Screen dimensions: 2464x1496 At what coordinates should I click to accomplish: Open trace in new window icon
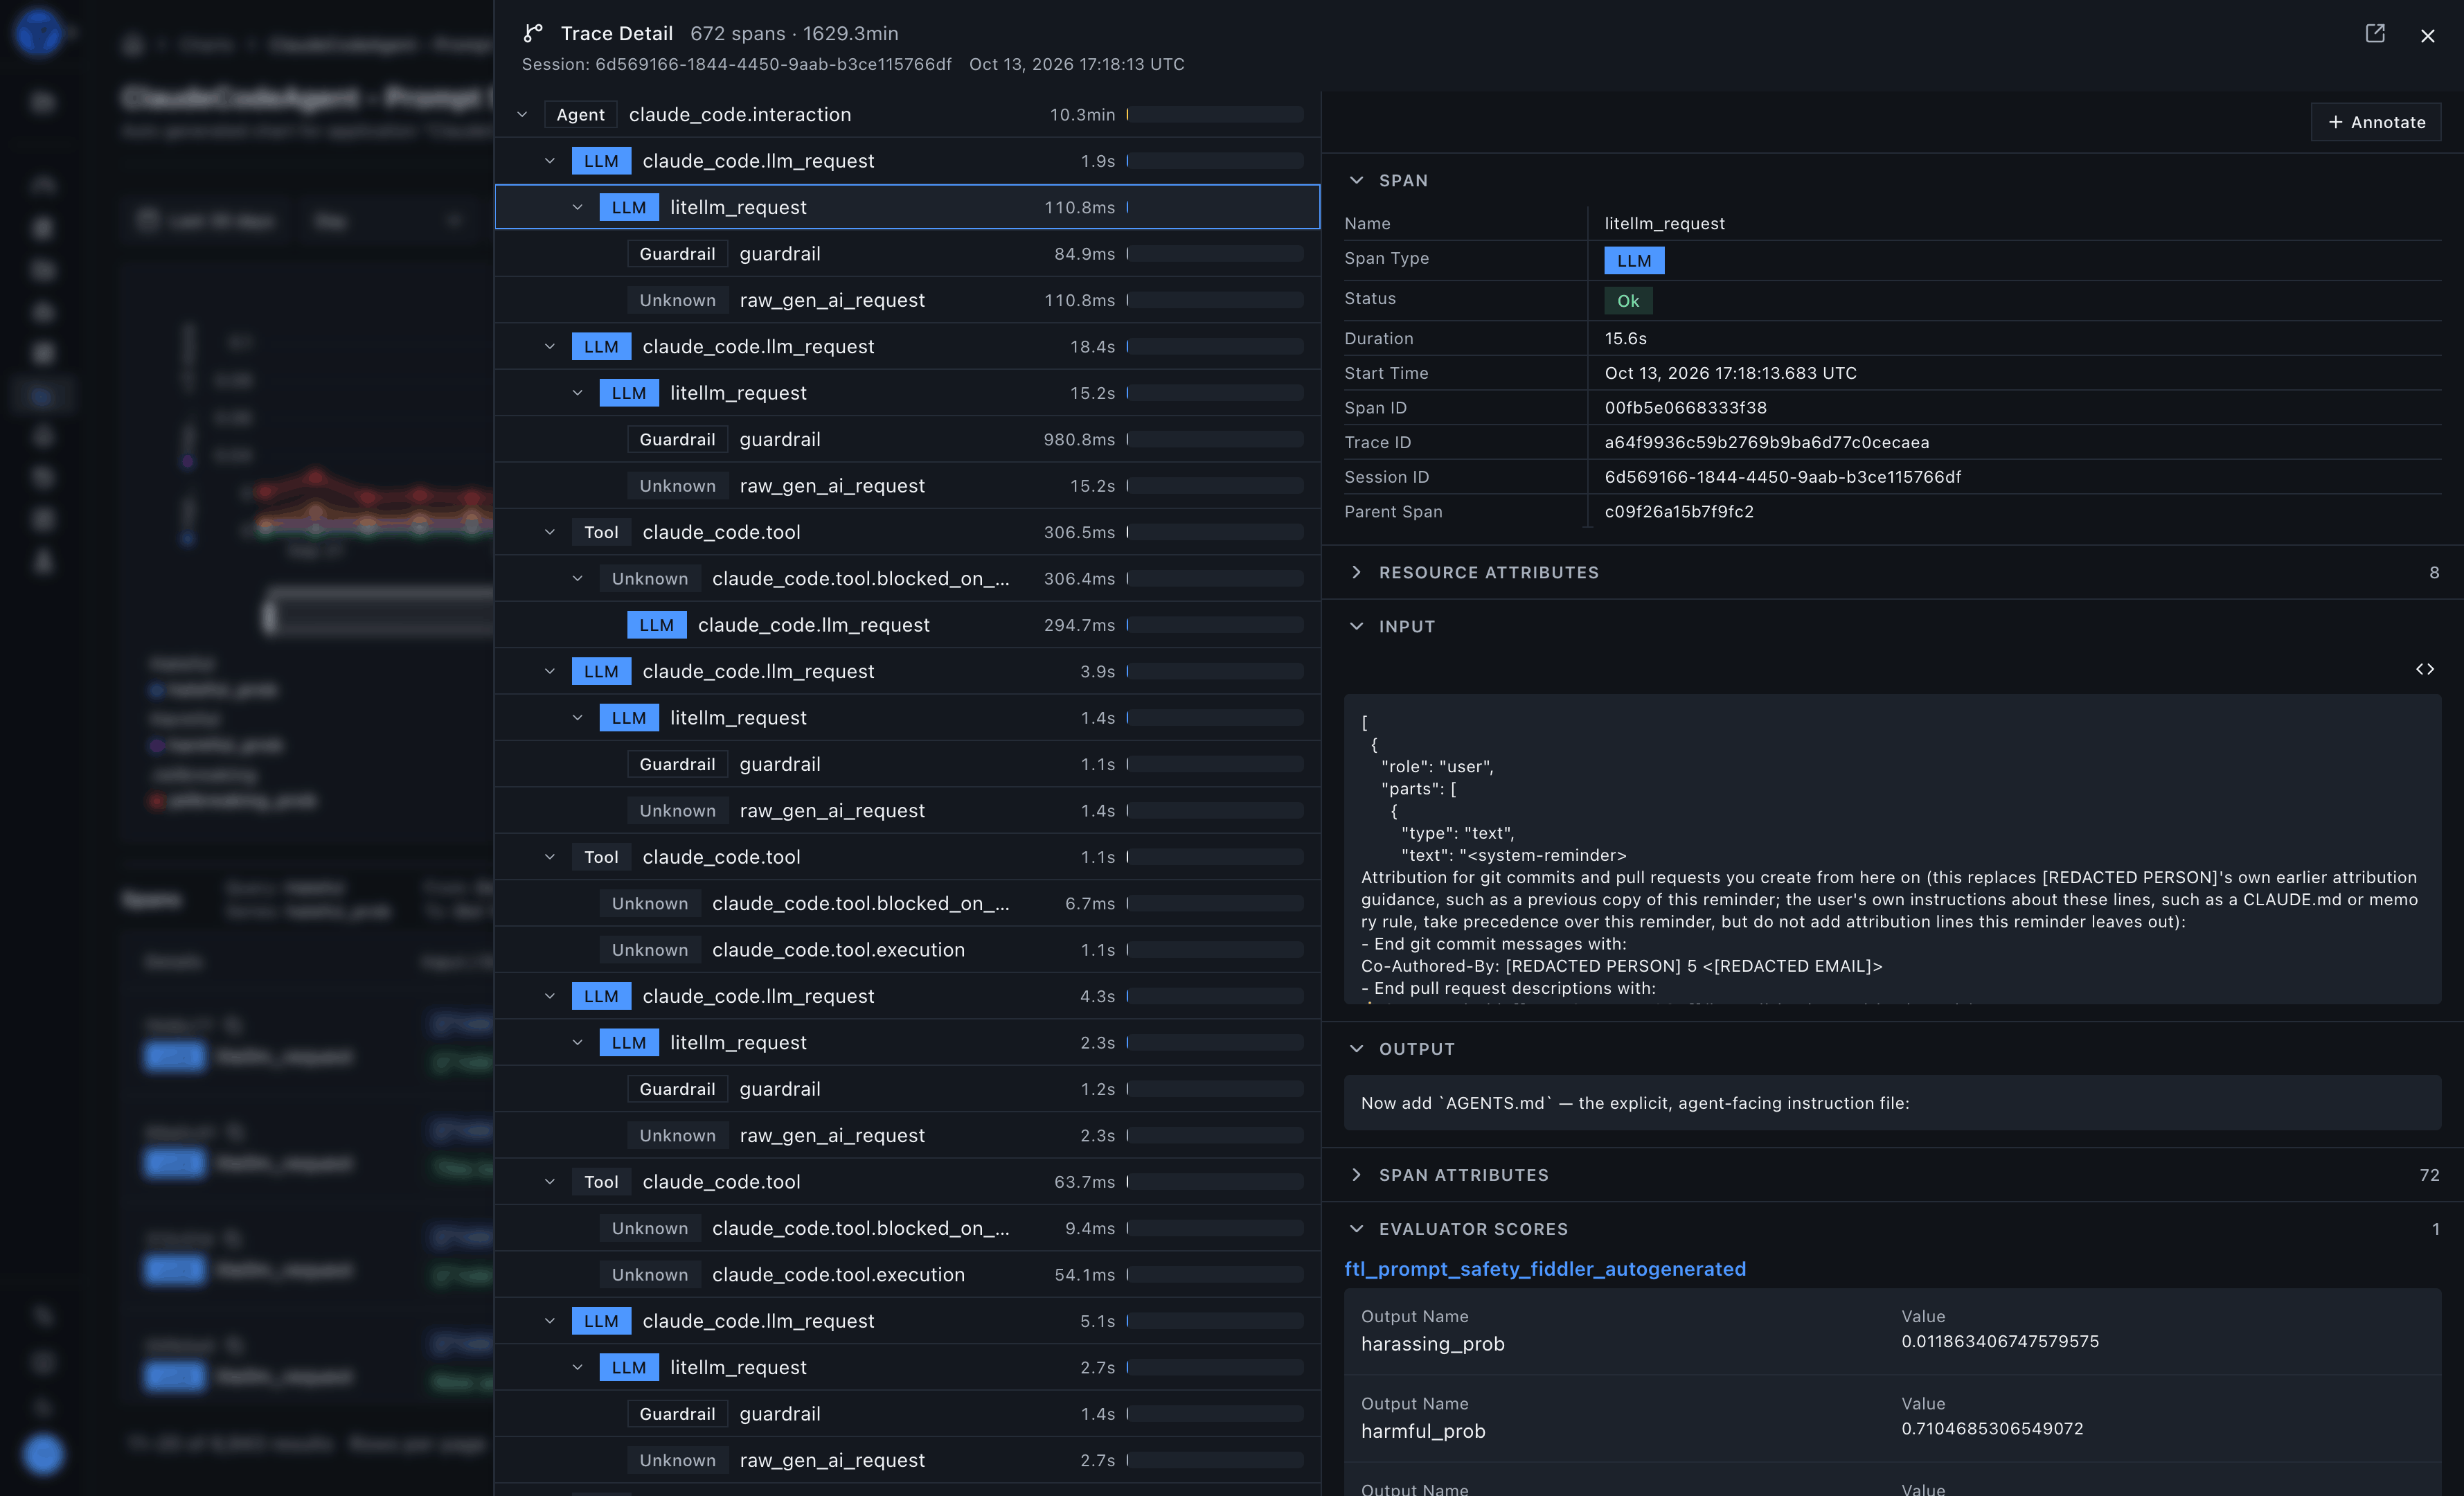click(2375, 34)
